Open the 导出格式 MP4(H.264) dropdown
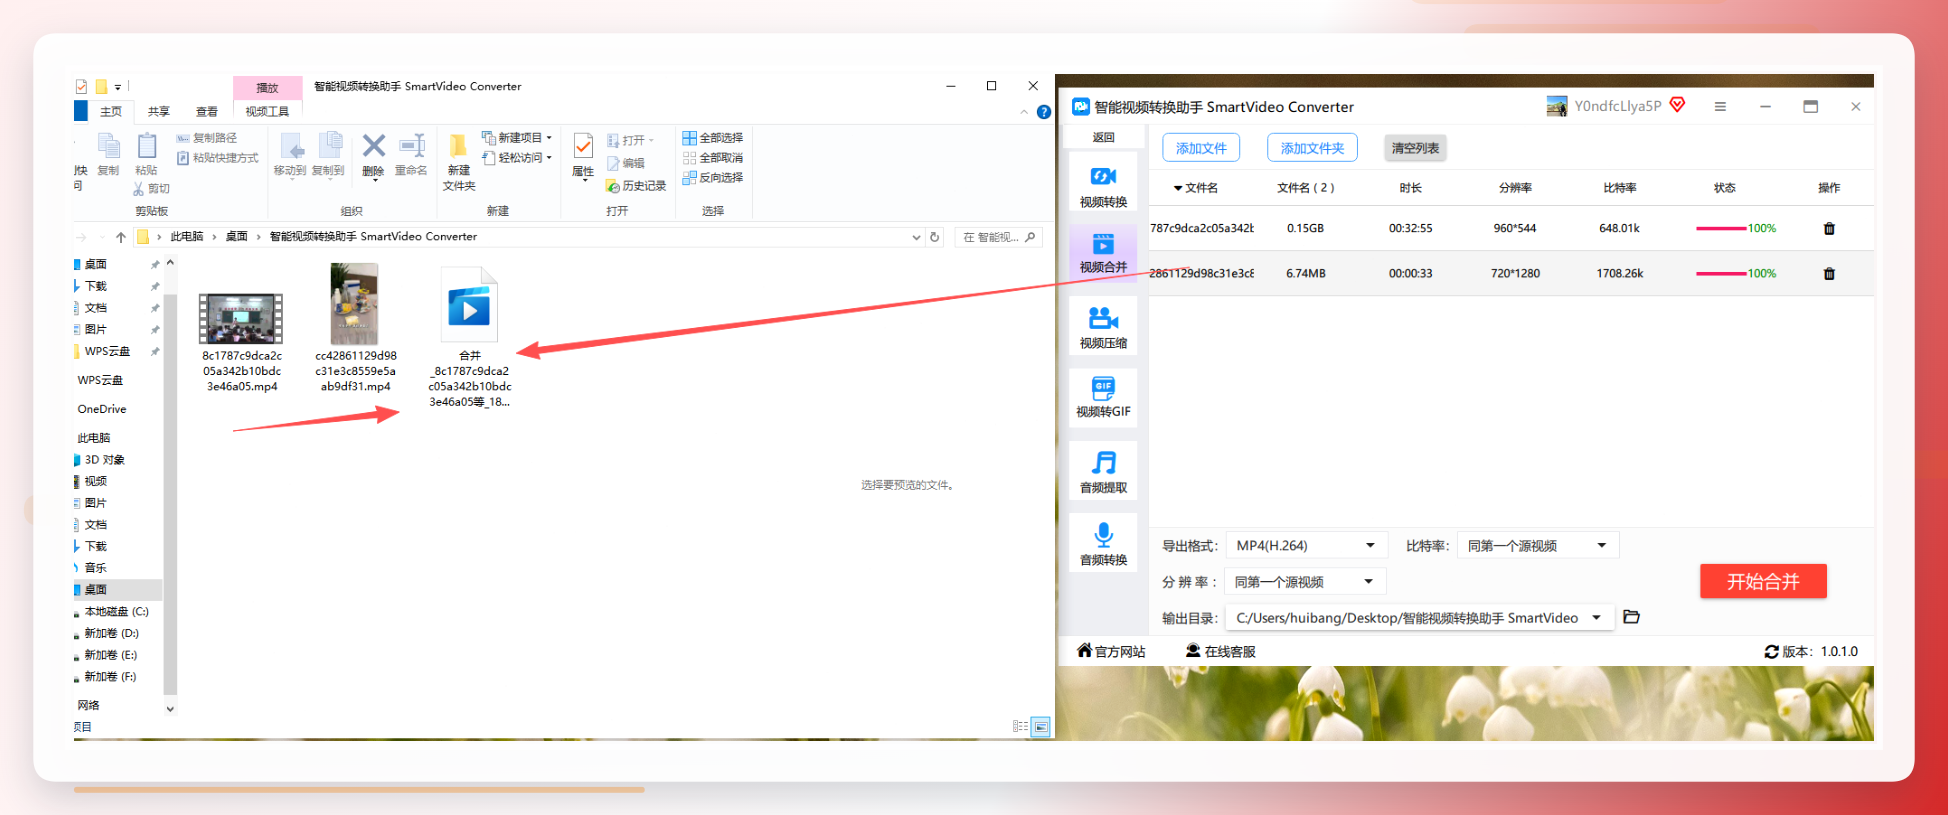Screen dimensions: 1948x815 coord(1306,546)
